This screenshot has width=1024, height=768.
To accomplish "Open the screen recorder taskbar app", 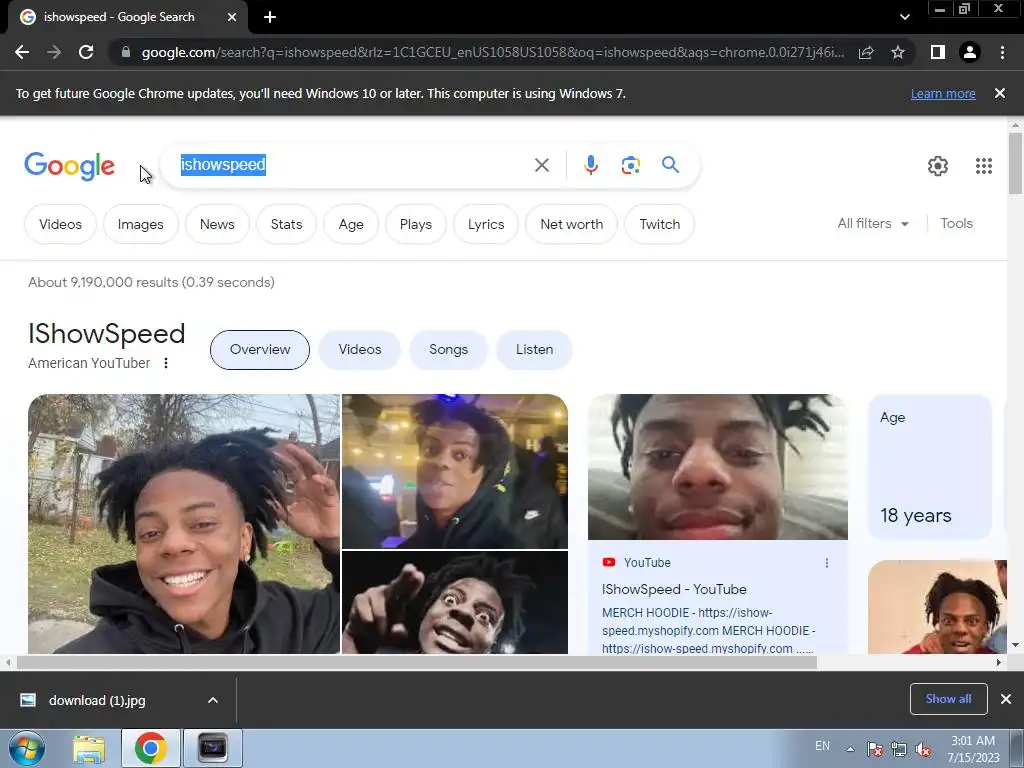I will pos(212,748).
